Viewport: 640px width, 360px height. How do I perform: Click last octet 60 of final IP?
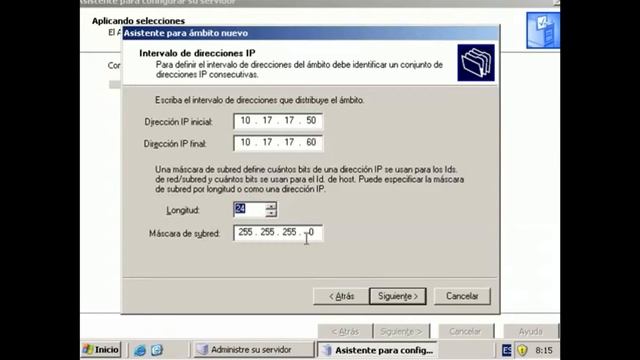click(x=311, y=142)
